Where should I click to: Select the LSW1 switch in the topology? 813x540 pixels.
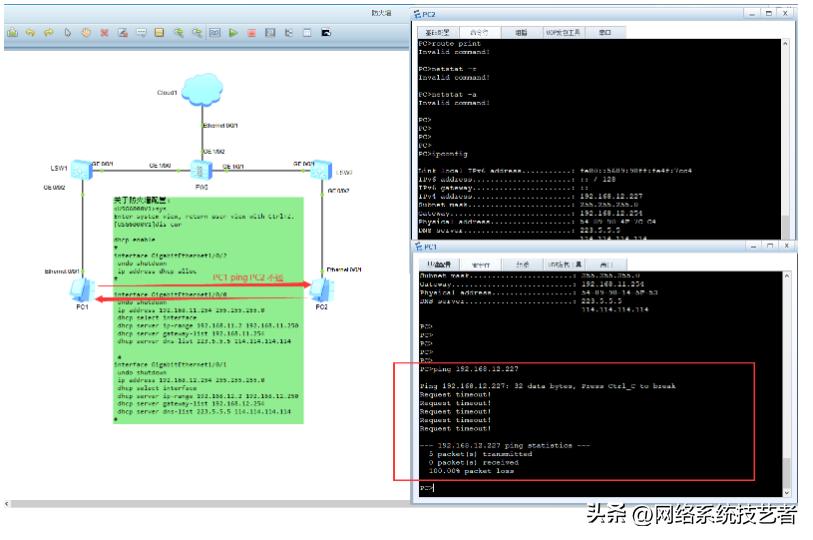(x=80, y=171)
